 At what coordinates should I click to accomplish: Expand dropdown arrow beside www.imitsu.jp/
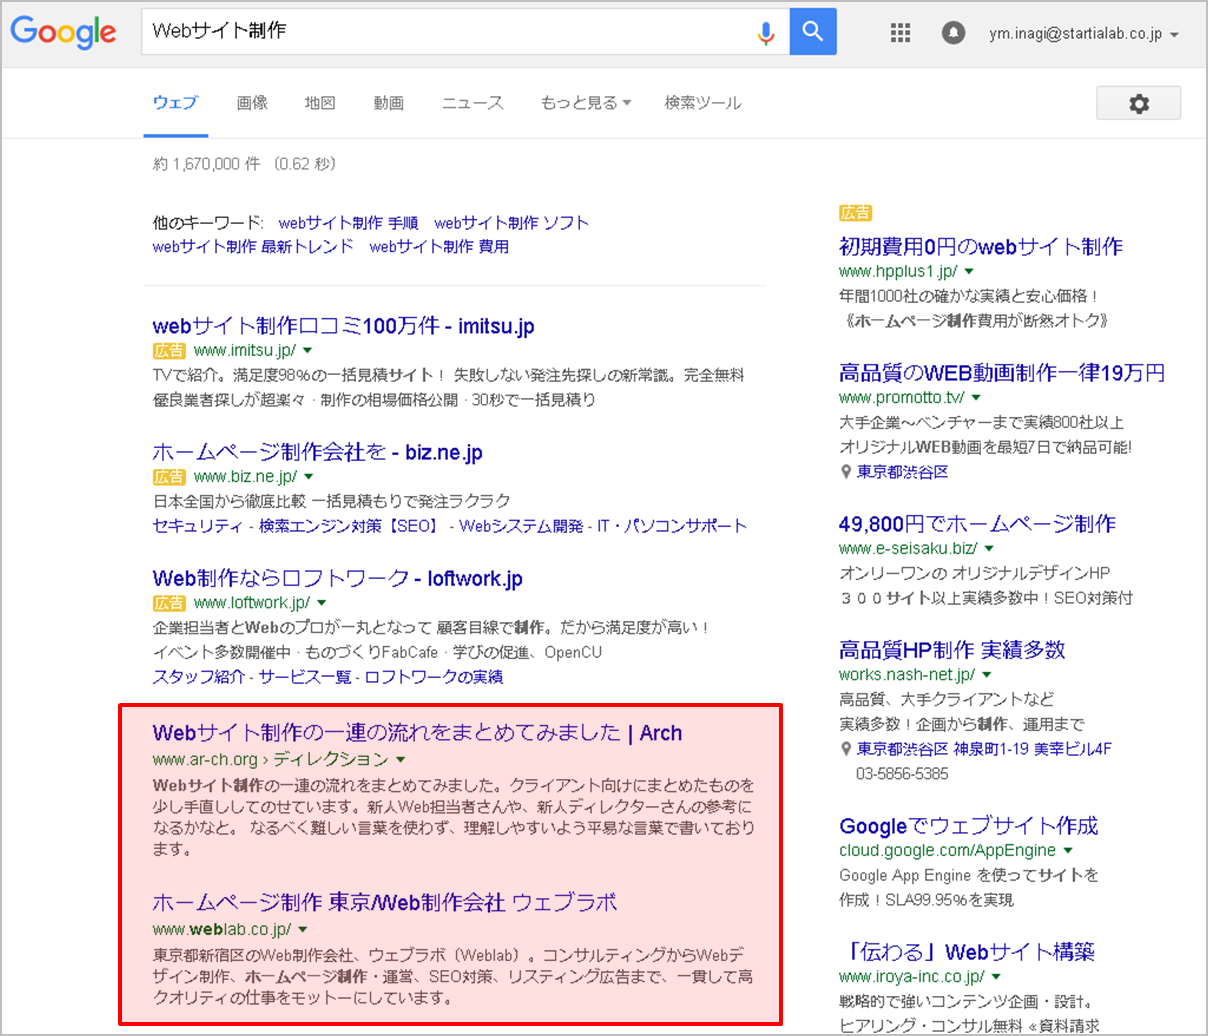(x=308, y=351)
